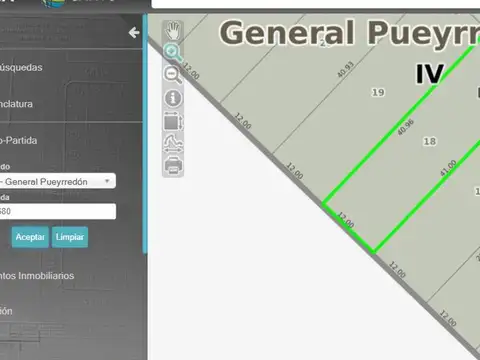
Task: Activate the zoom in magnifier tool
Action: coord(173,52)
